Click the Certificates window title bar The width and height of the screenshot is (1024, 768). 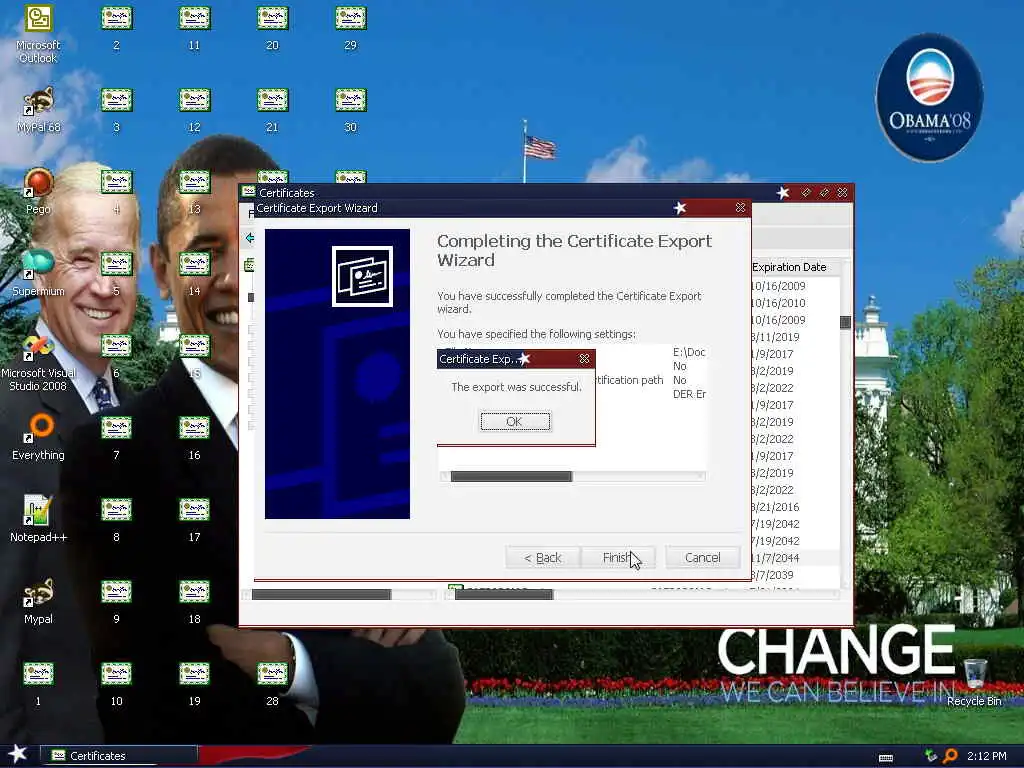click(509, 193)
